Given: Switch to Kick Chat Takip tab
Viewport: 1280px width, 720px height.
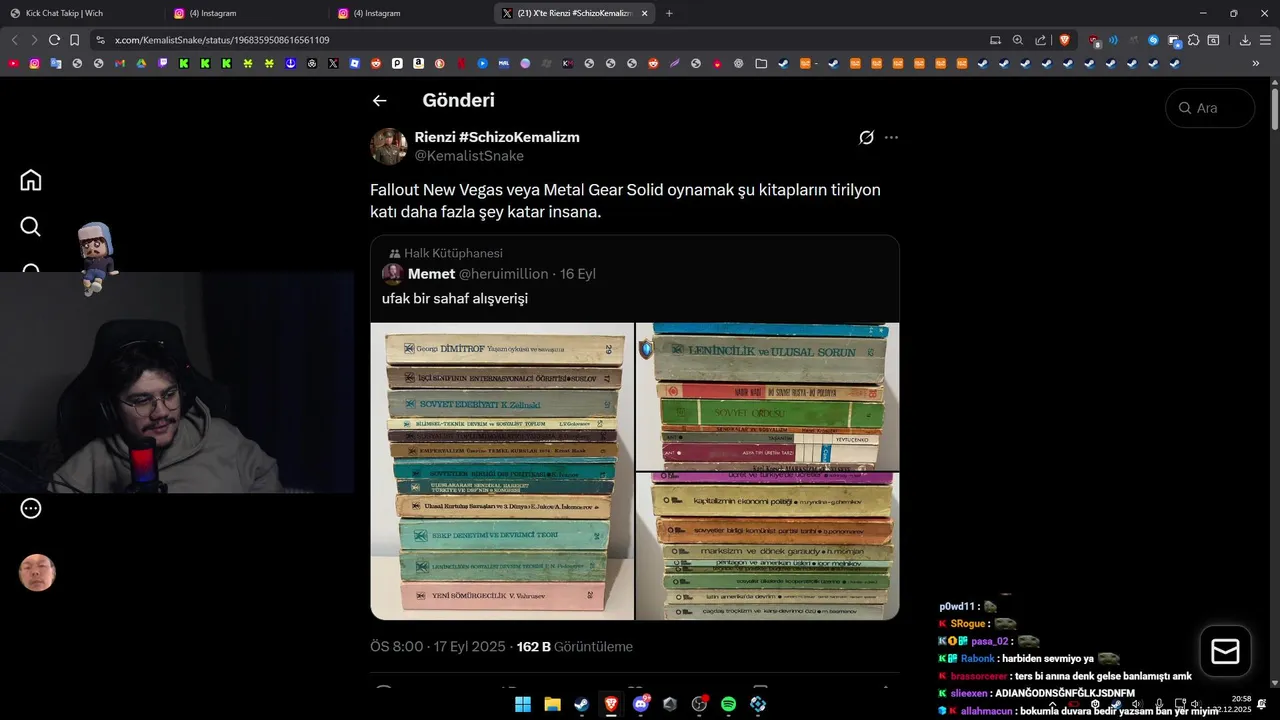Looking at the screenshot, I should [x=83, y=13].
